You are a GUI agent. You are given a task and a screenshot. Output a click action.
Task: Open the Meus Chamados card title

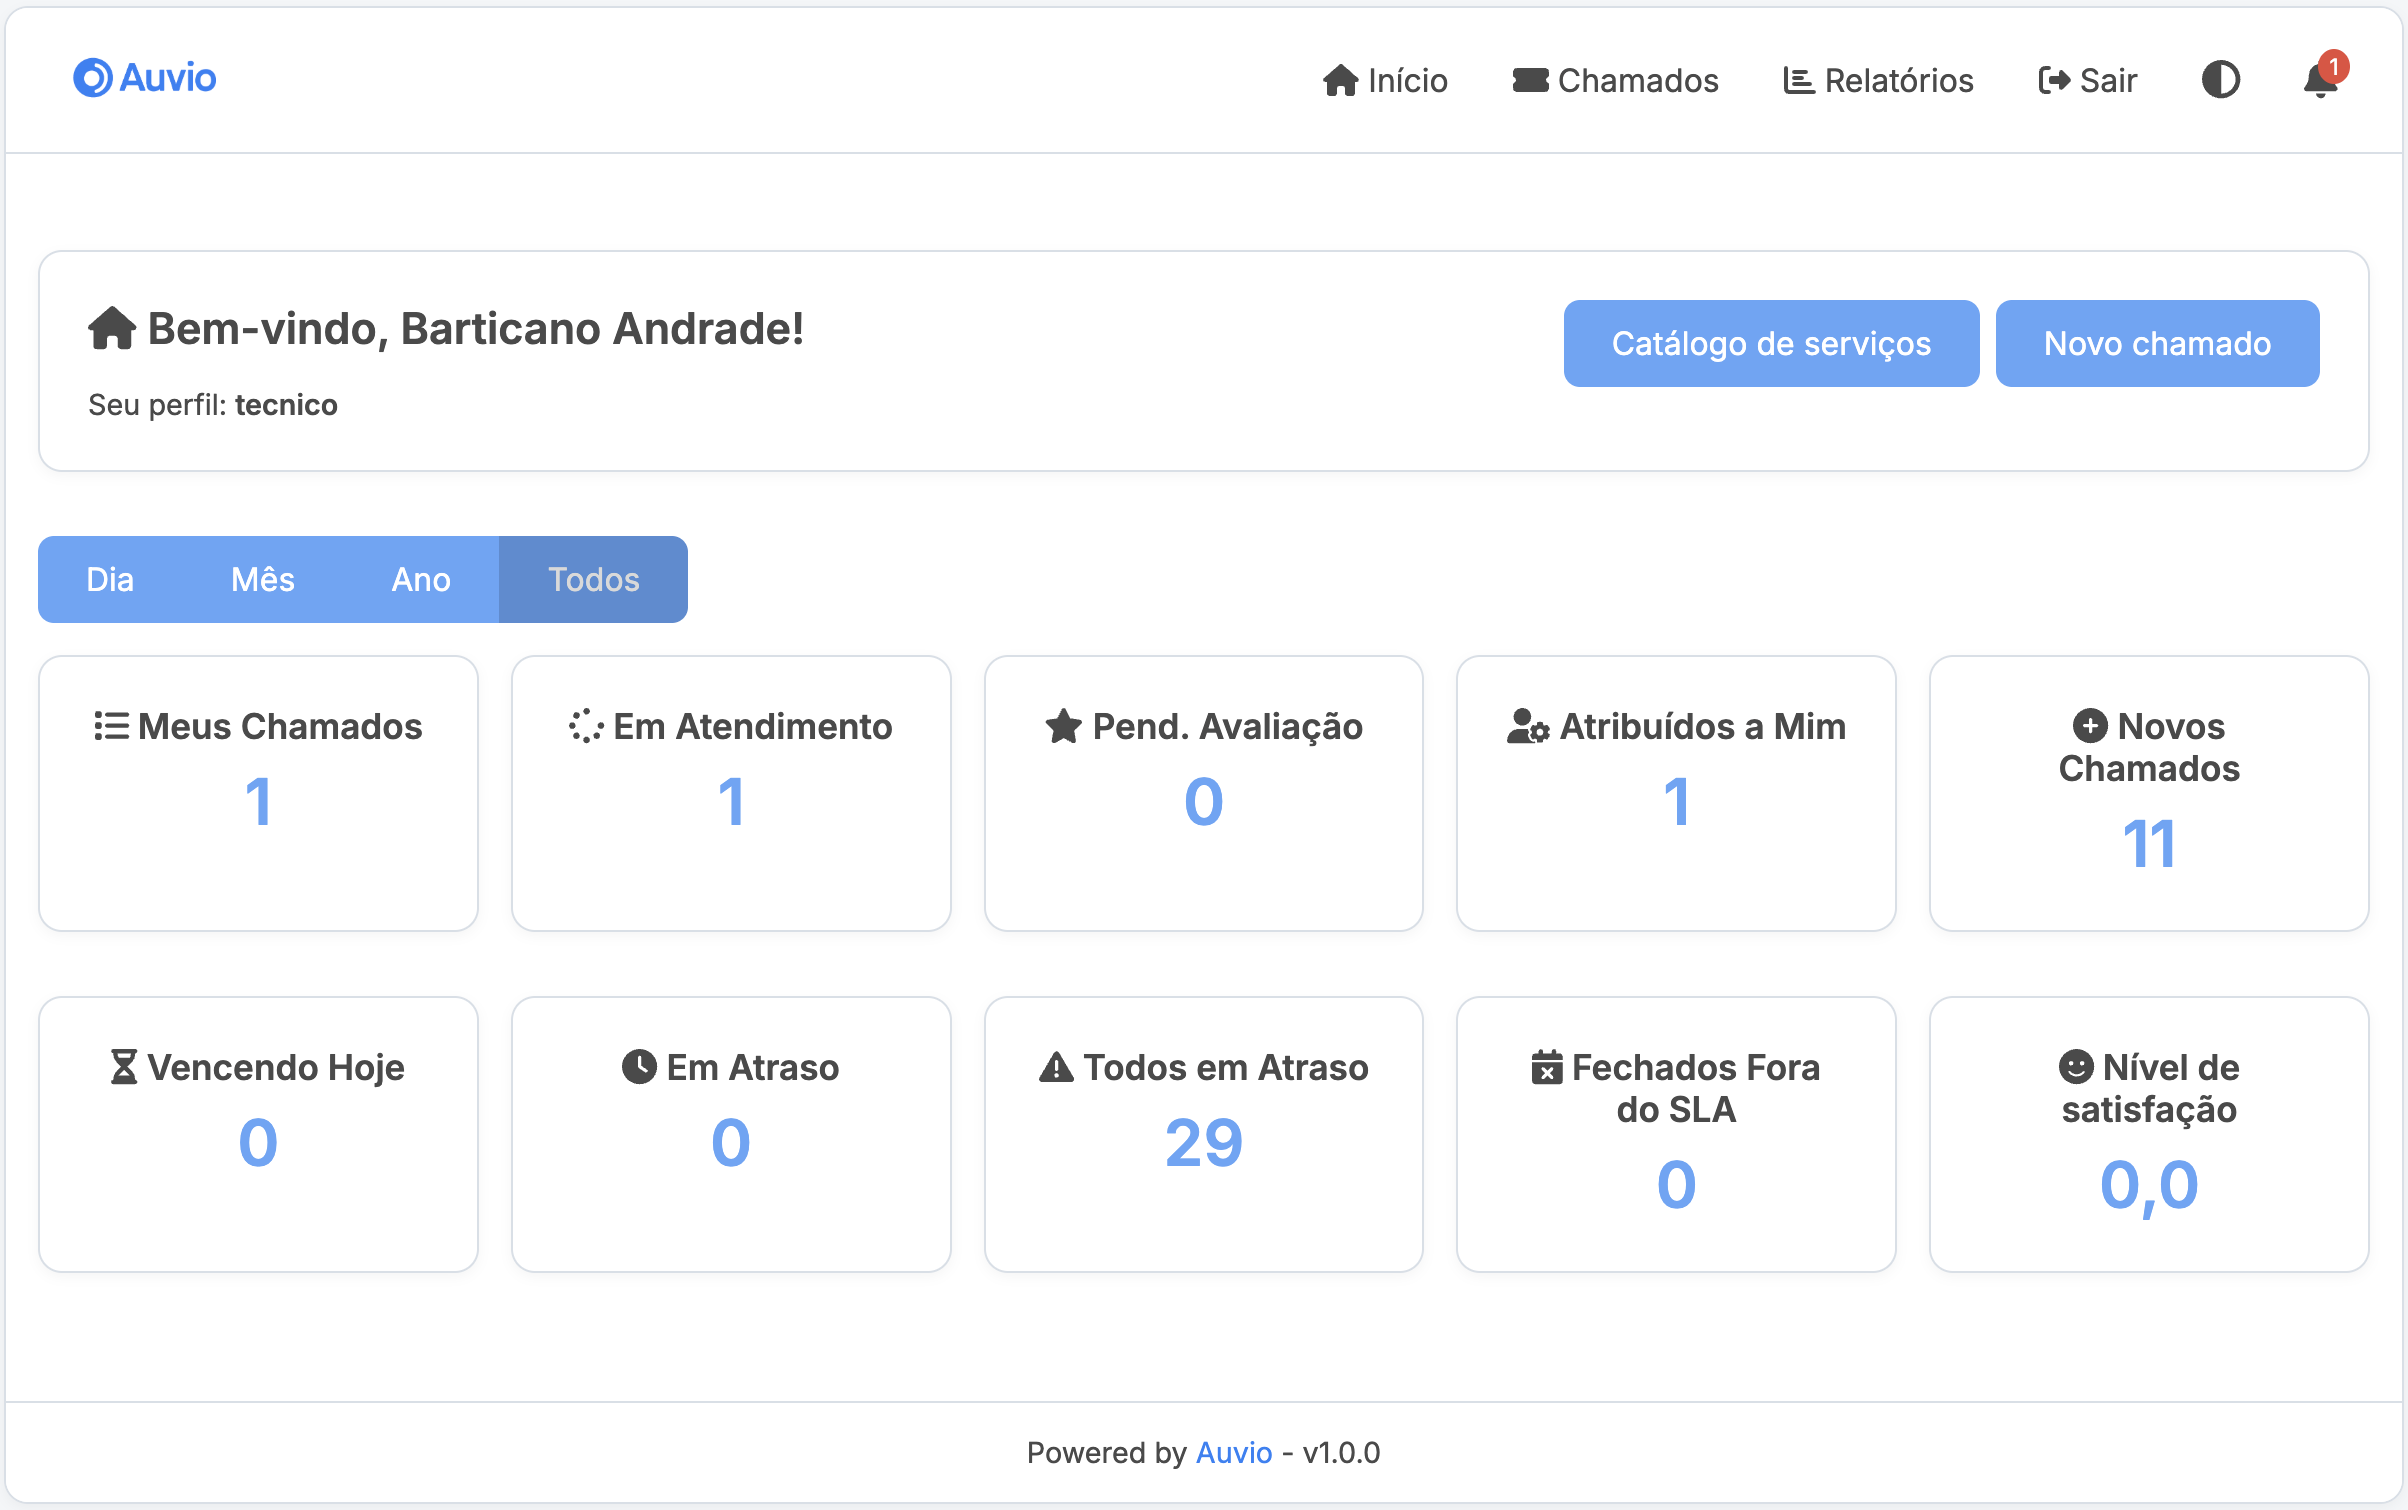[280, 726]
